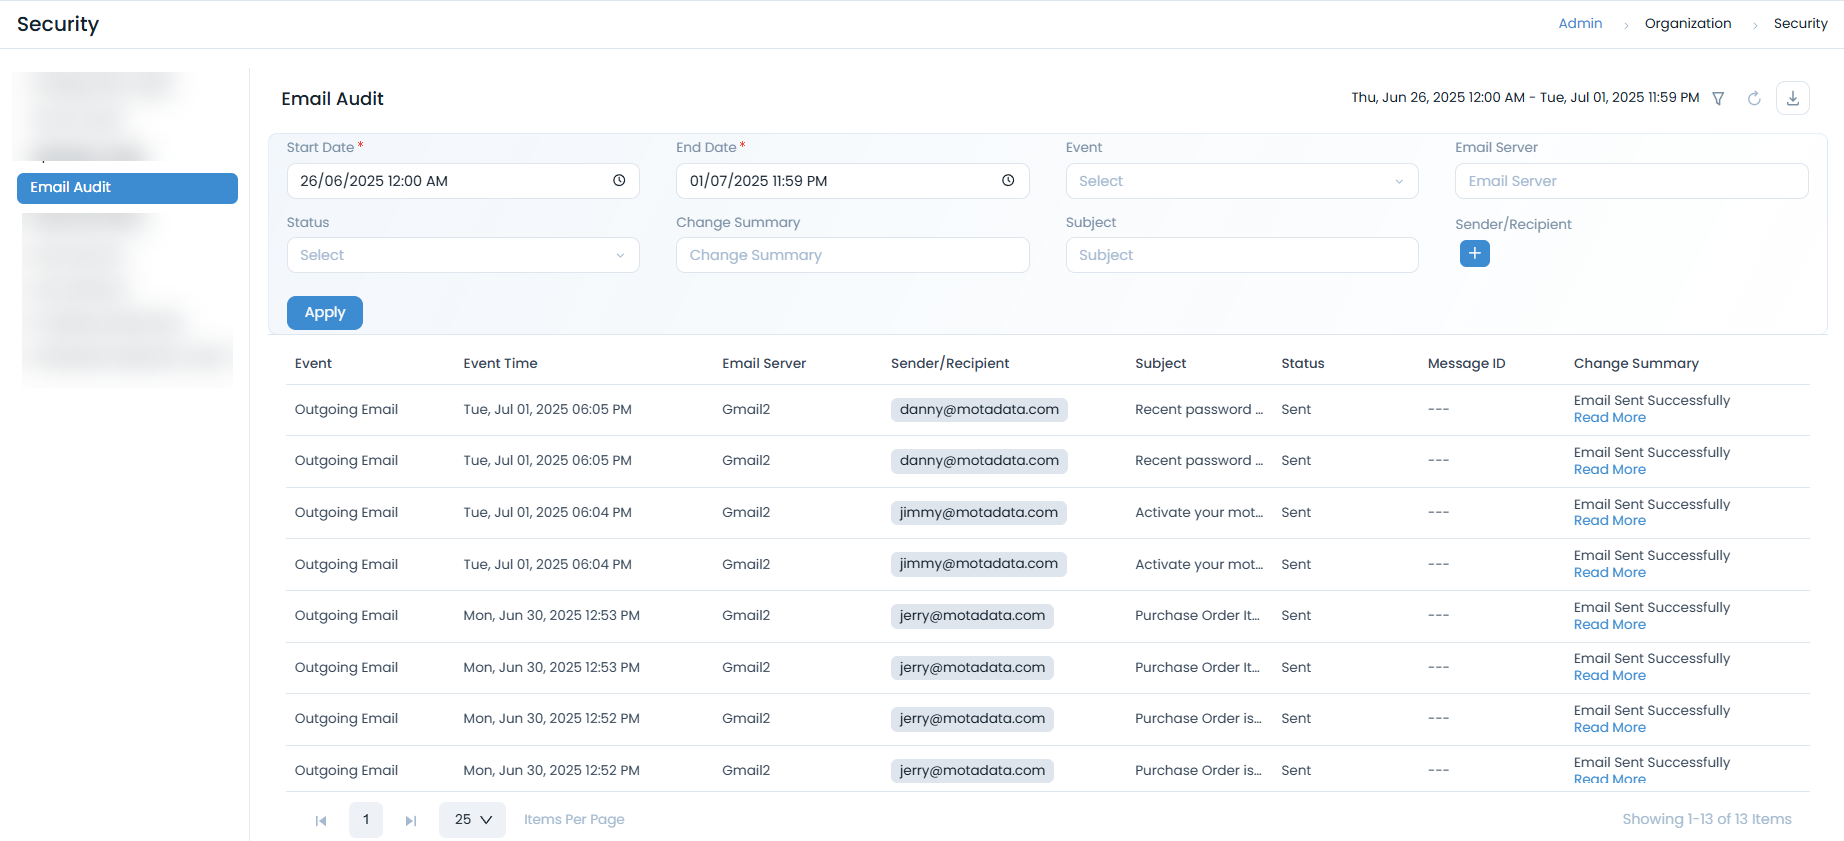Click 'Showing 1-13 of 13 Items' text

(x=1707, y=820)
